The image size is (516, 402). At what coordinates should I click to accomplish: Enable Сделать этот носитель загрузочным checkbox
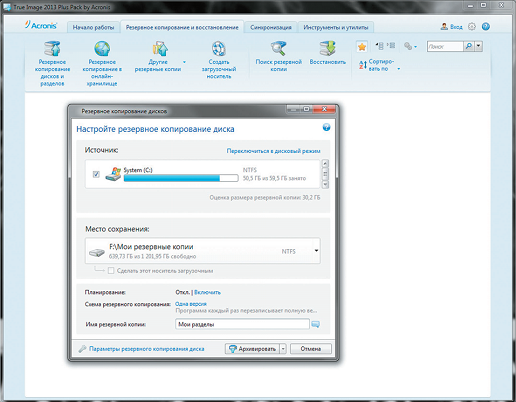111,270
